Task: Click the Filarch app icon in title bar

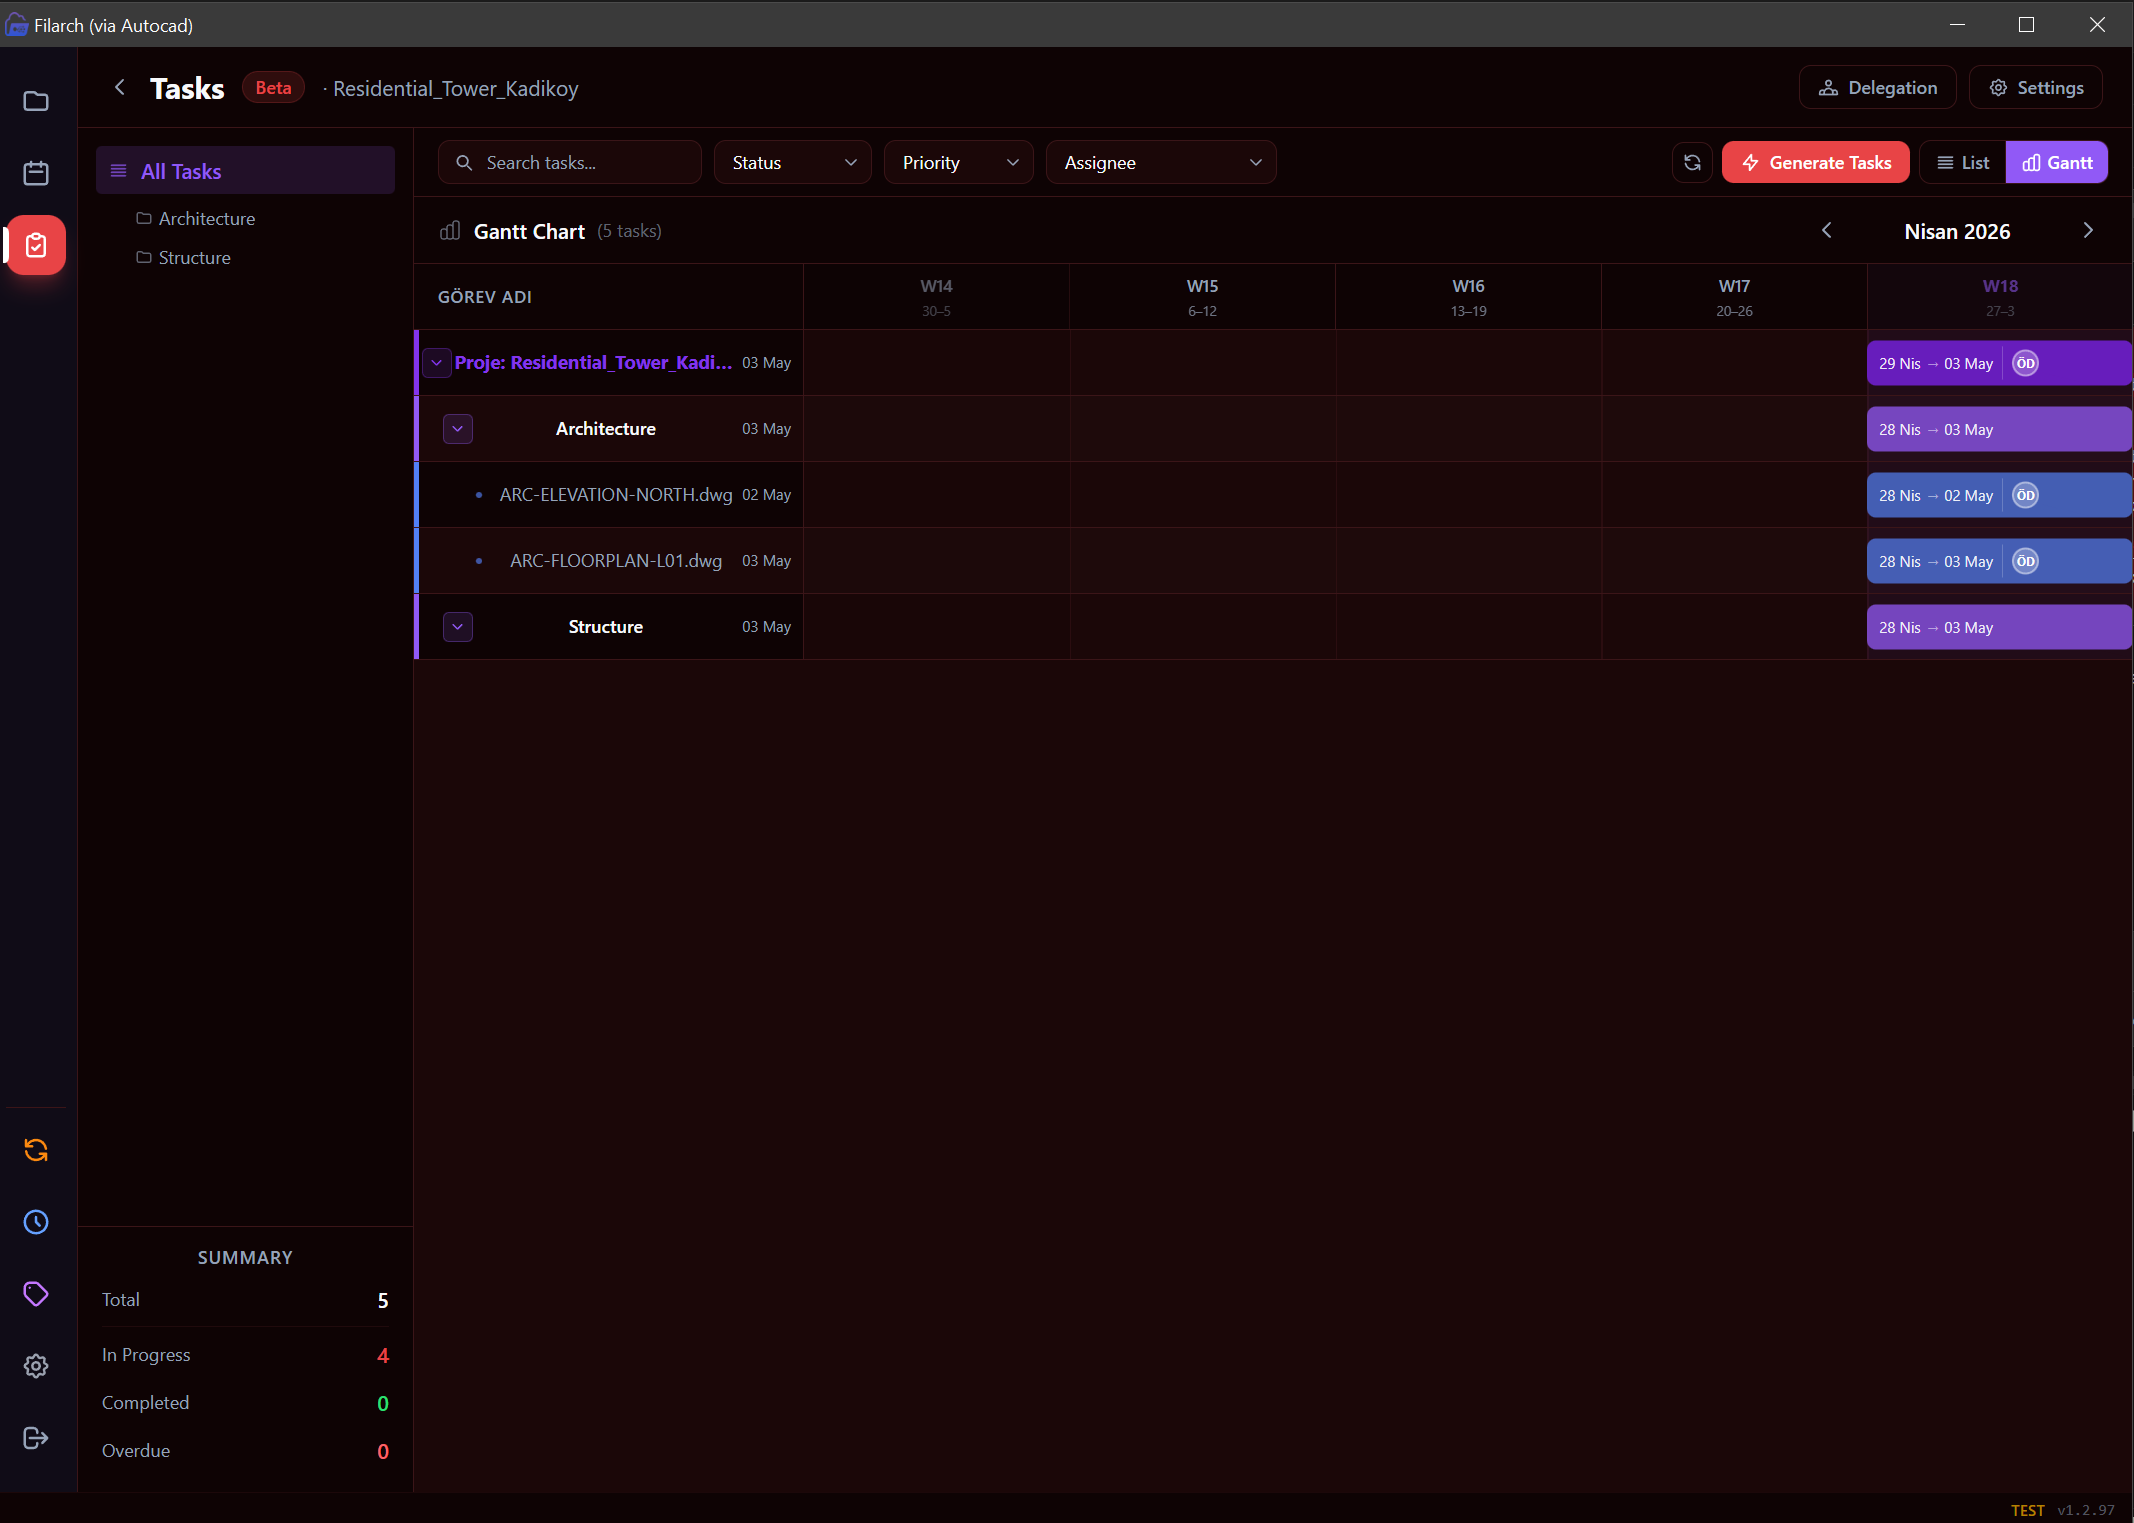Action: (16, 25)
